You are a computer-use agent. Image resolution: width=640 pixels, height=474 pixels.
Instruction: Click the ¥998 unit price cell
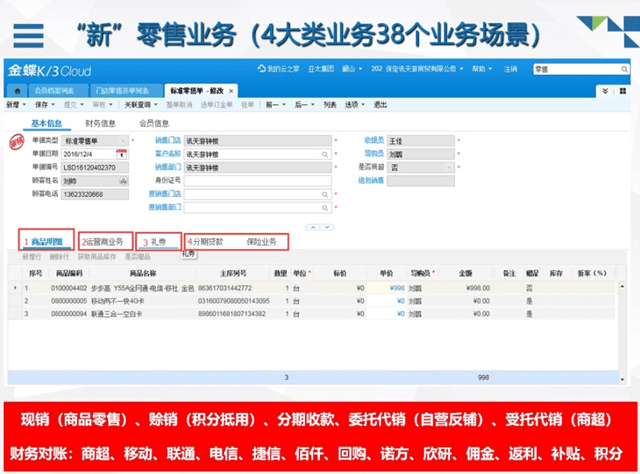387,288
